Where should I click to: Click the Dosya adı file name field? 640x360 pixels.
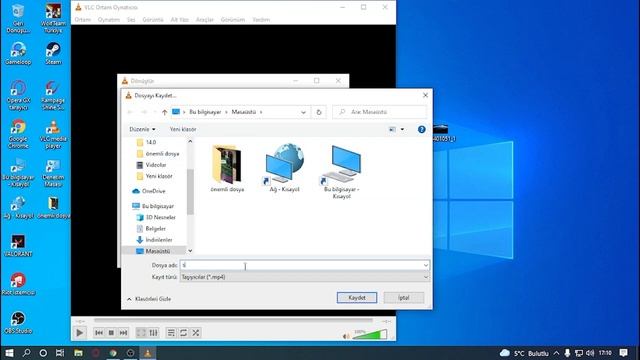click(x=301, y=265)
